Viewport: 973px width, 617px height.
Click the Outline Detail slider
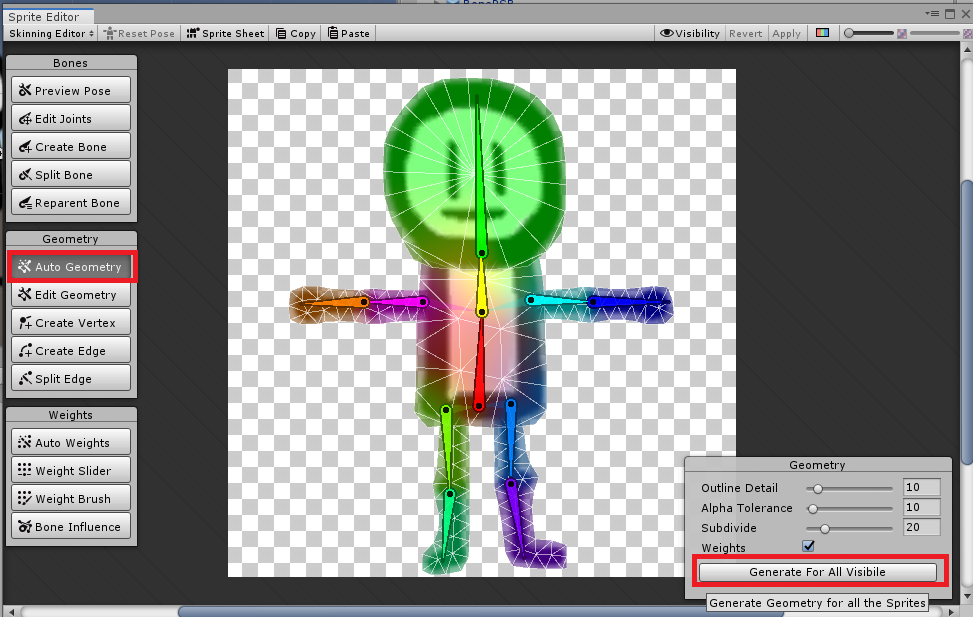(x=849, y=489)
